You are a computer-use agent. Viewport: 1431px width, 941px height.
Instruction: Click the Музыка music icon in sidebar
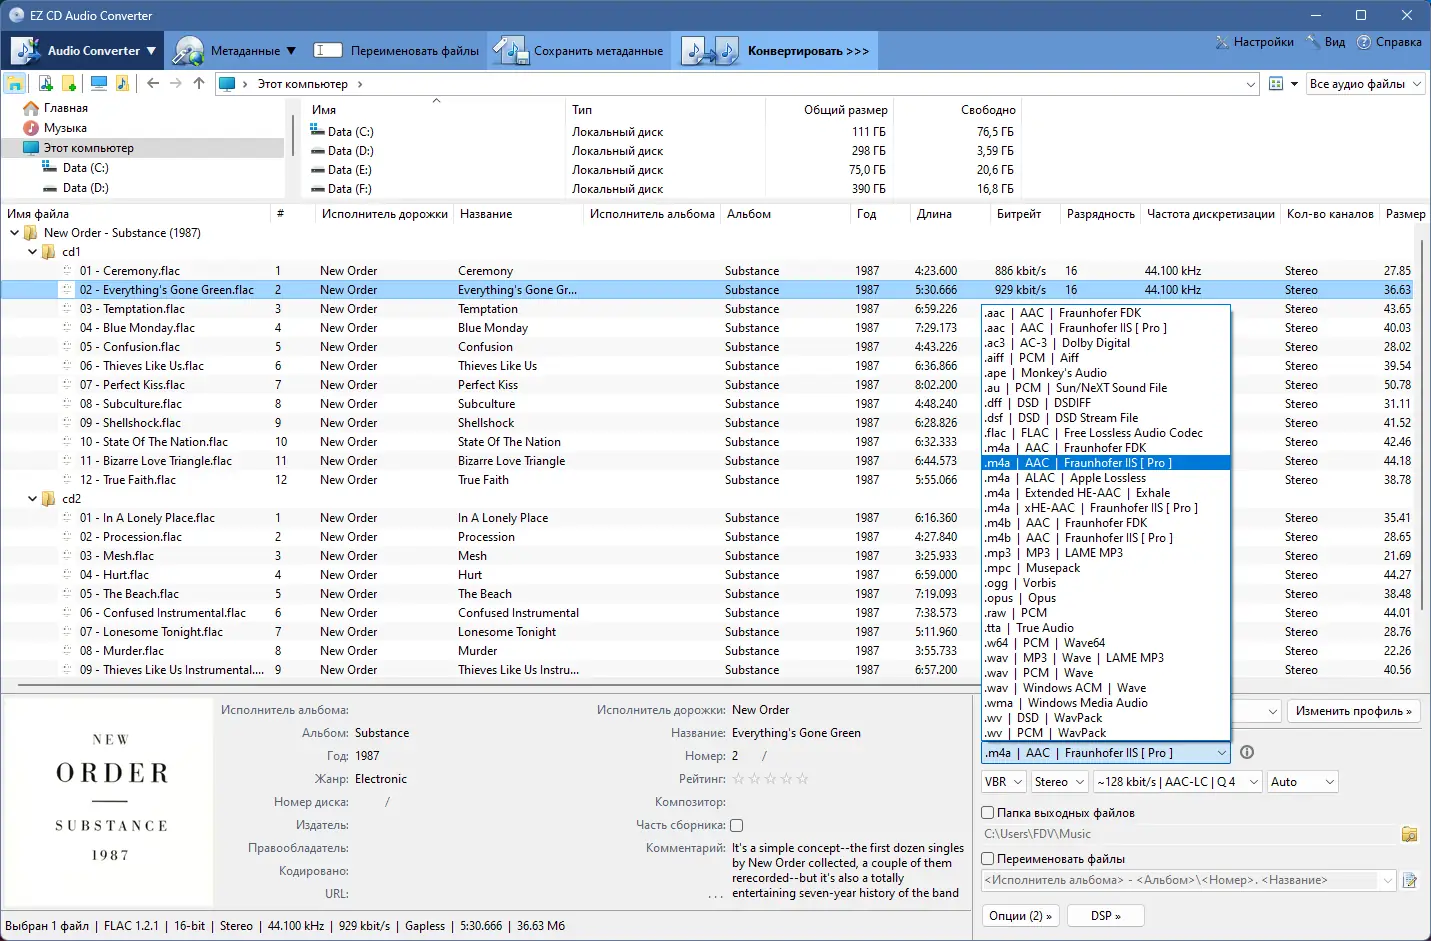[x=31, y=128]
